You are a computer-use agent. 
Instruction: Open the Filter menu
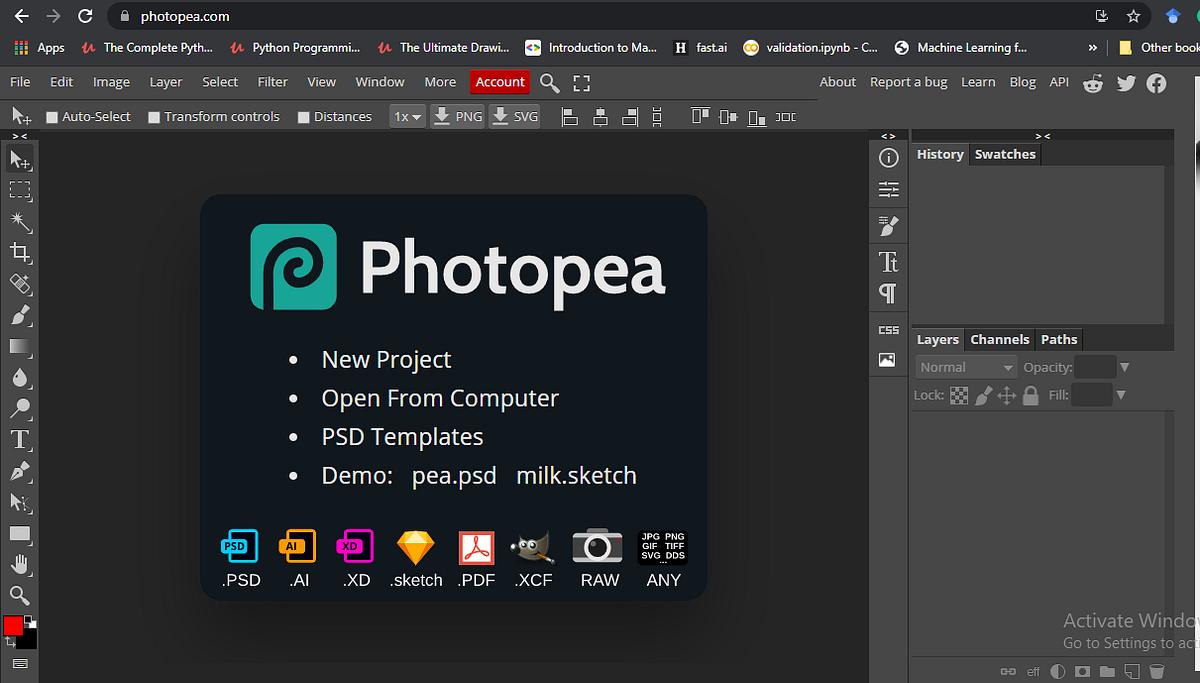click(x=272, y=82)
